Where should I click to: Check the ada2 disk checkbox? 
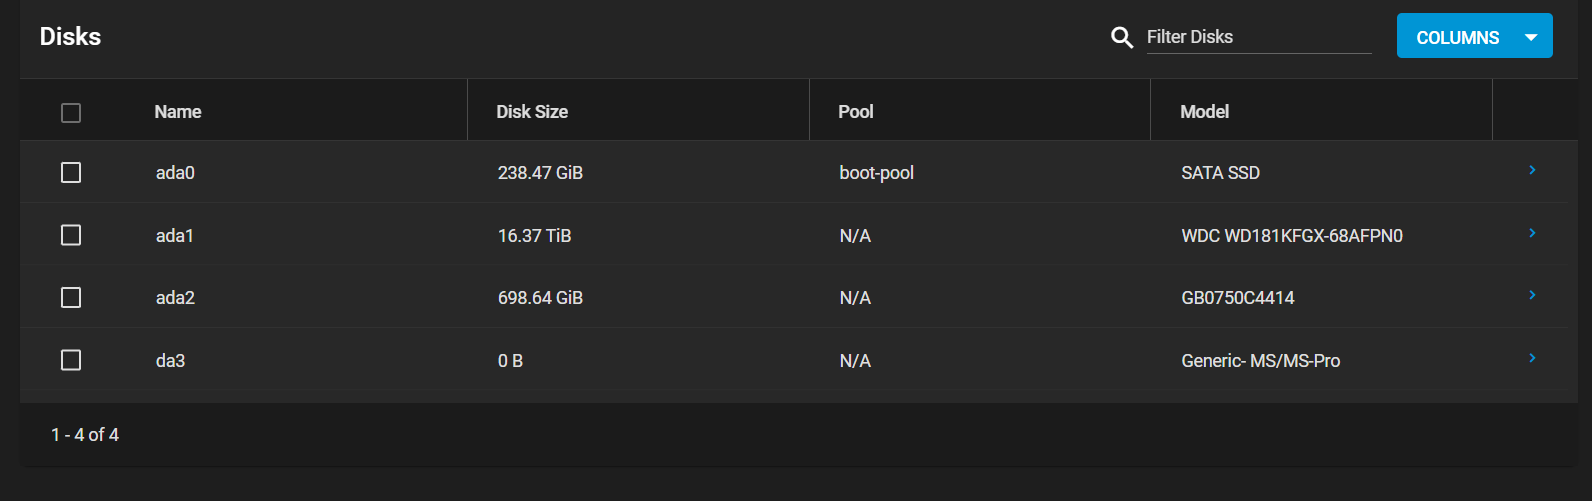71,298
